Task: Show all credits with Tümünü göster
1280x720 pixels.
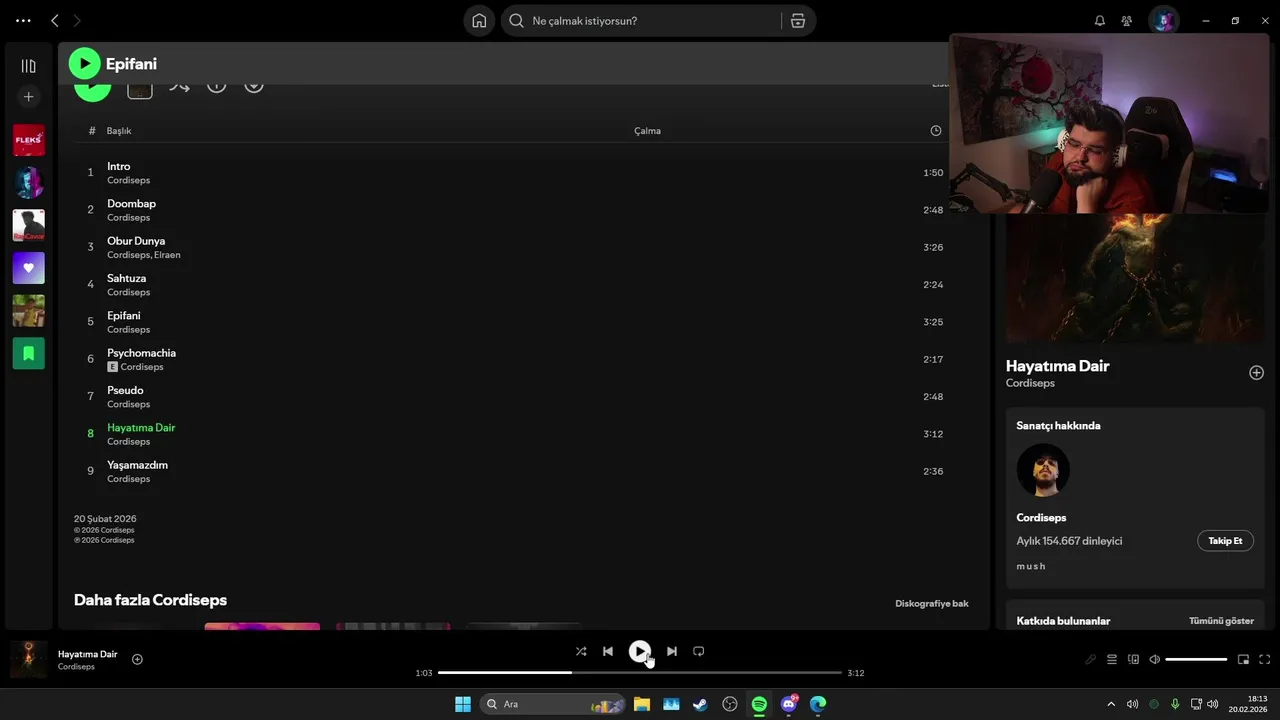Action: coord(1221,621)
